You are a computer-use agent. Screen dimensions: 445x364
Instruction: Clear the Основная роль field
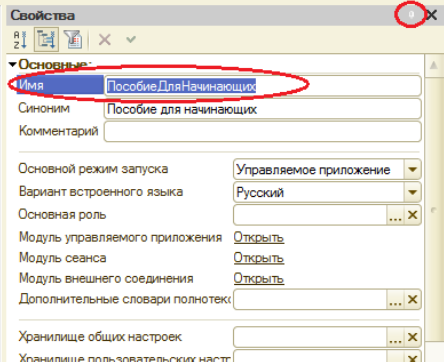[412, 215]
